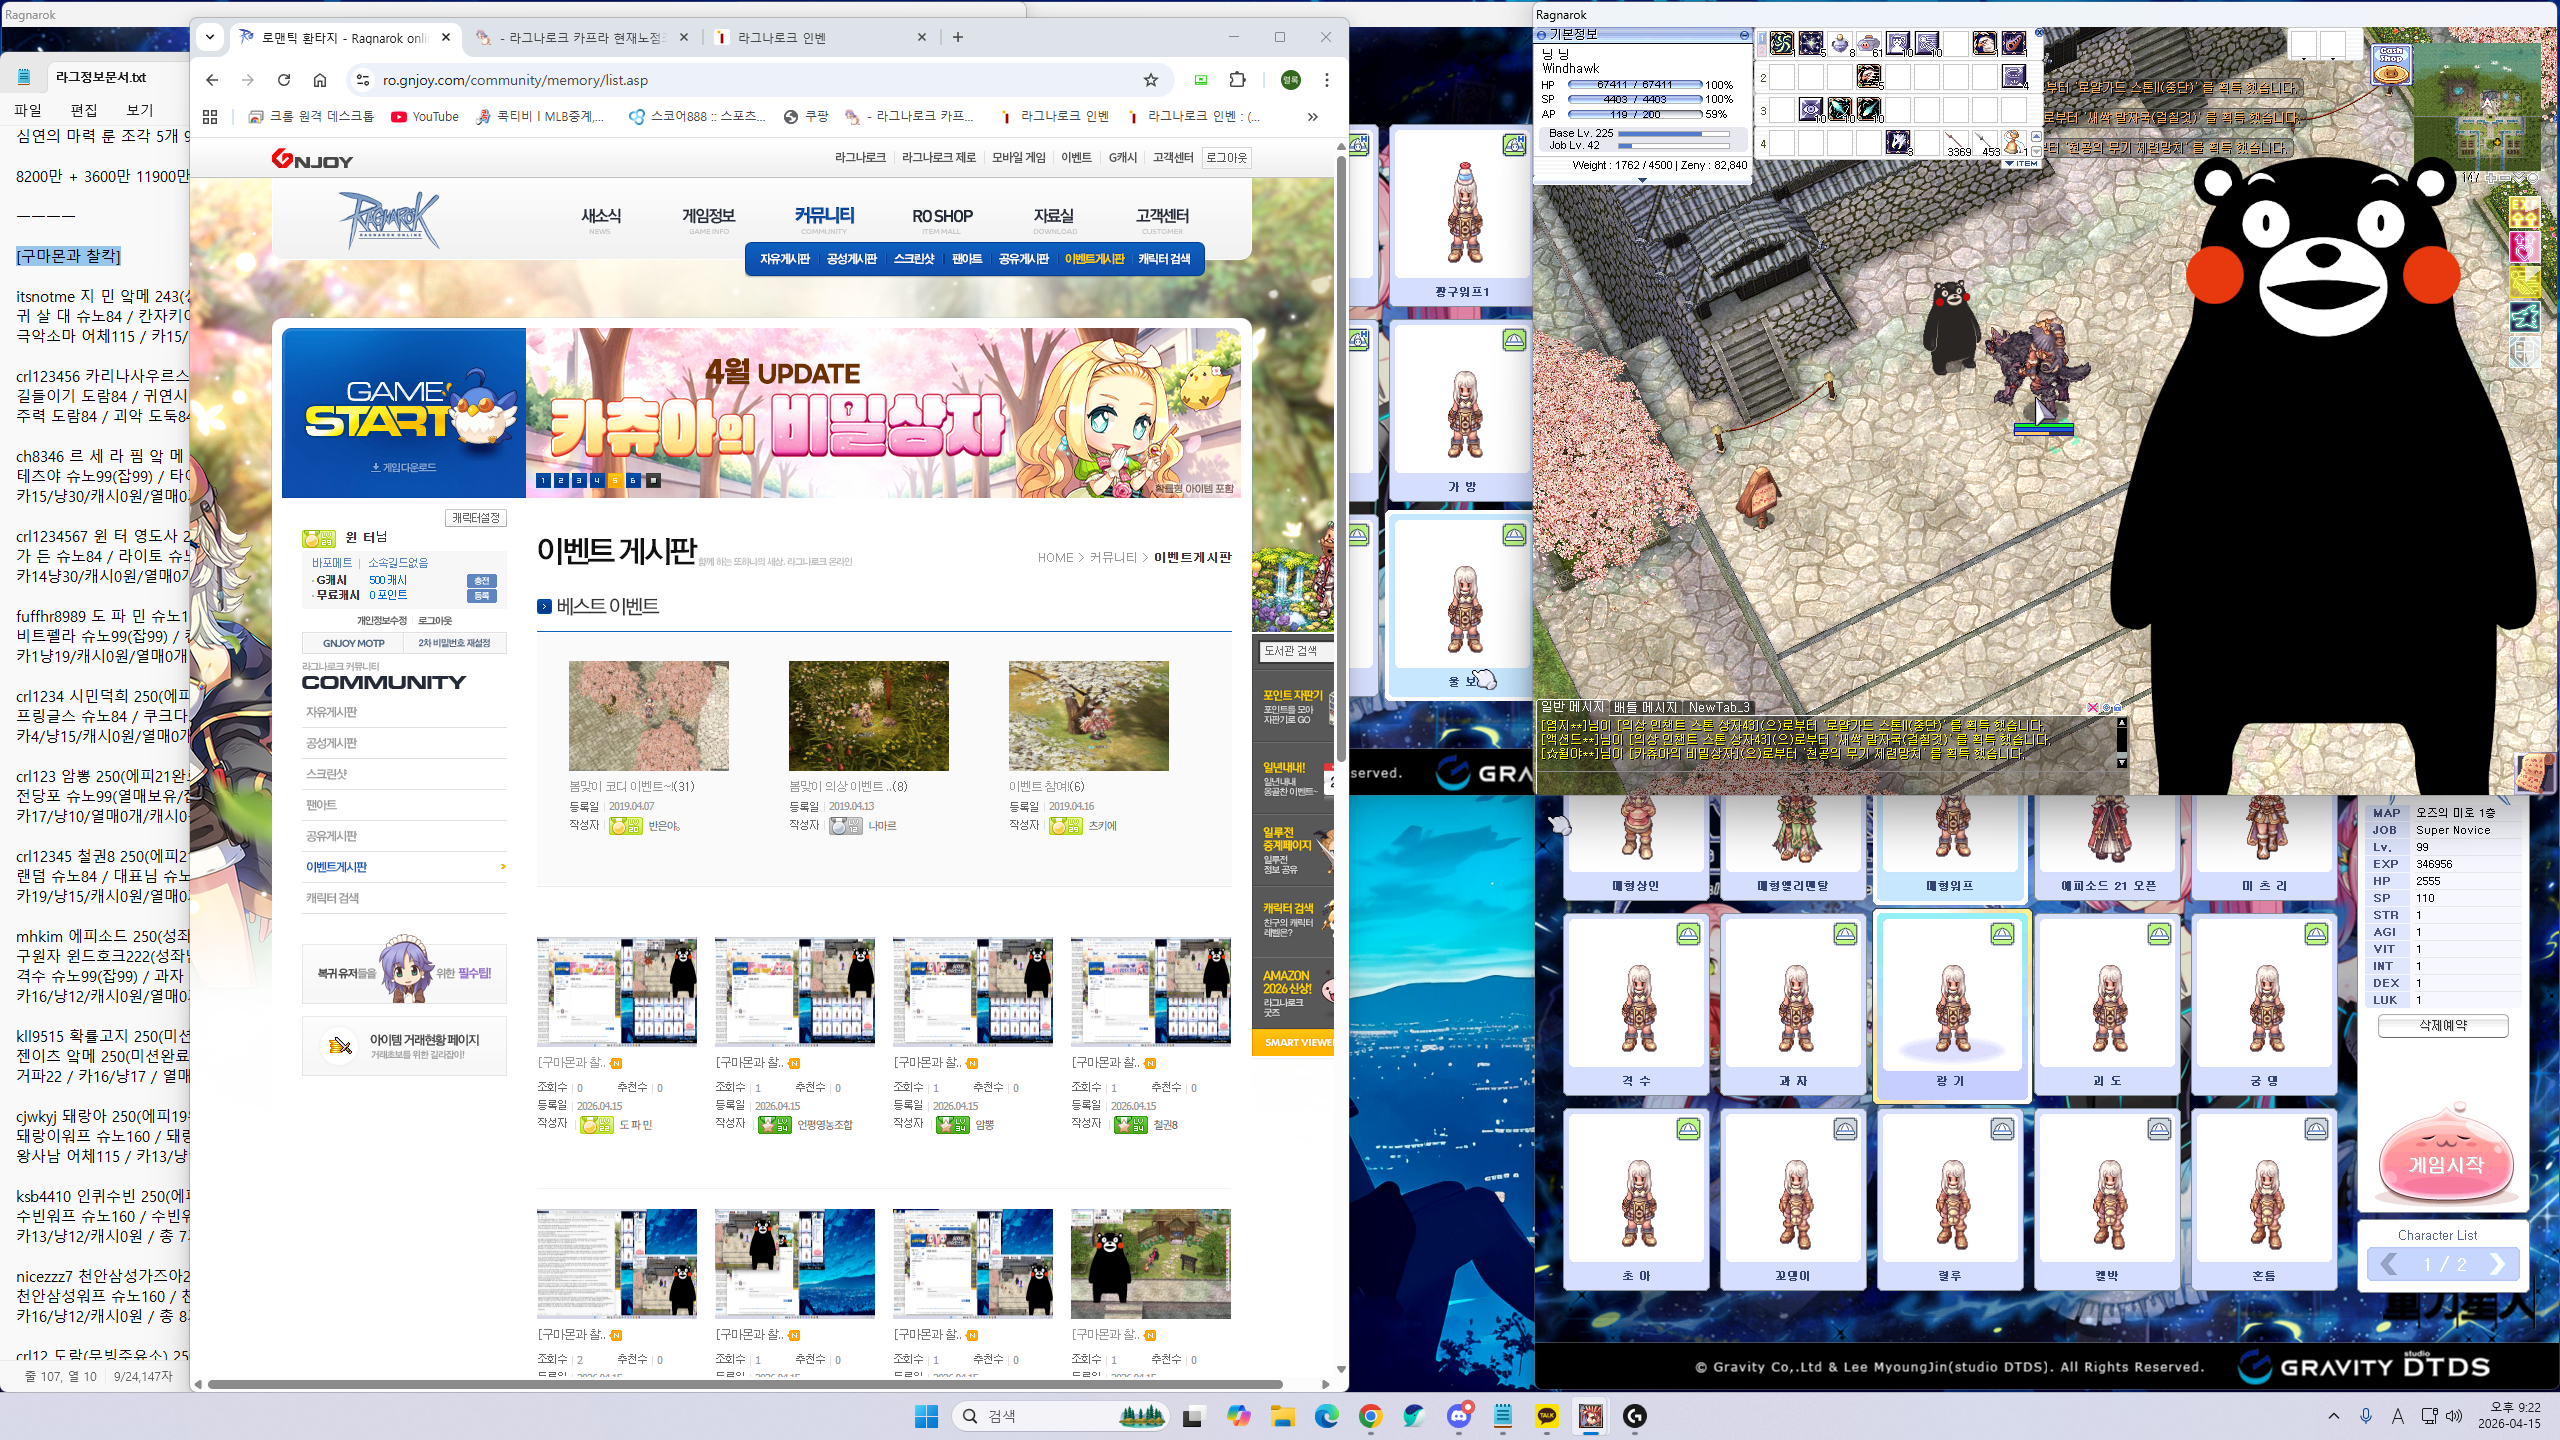
Task: Open Chrome extensions puzzle icon
Action: [1238, 80]
